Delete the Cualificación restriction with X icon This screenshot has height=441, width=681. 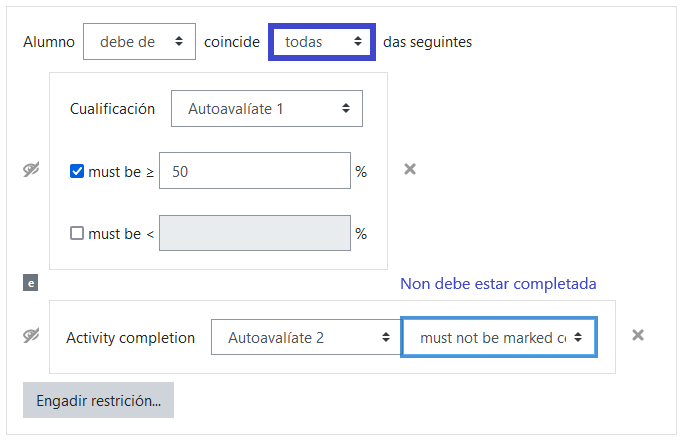409,169
